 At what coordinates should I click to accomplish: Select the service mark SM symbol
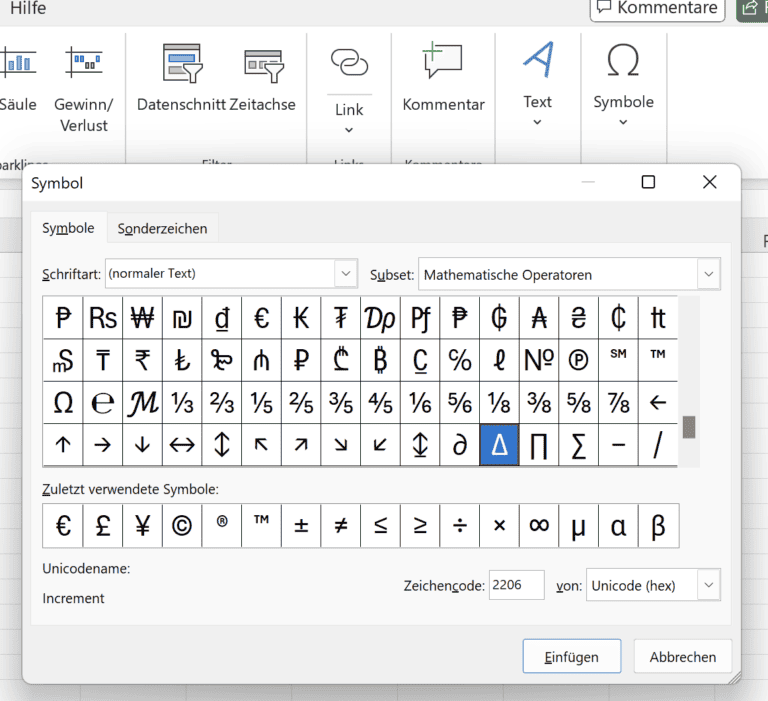tap(618, 360)
